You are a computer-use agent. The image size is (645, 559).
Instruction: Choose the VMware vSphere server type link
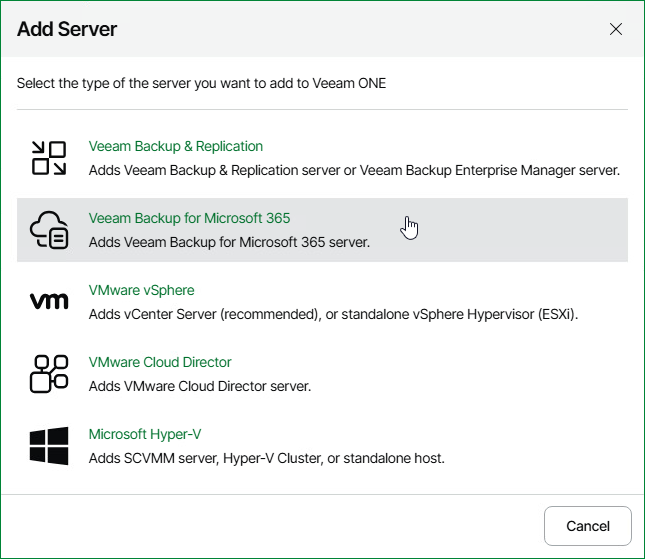(142, 290)
